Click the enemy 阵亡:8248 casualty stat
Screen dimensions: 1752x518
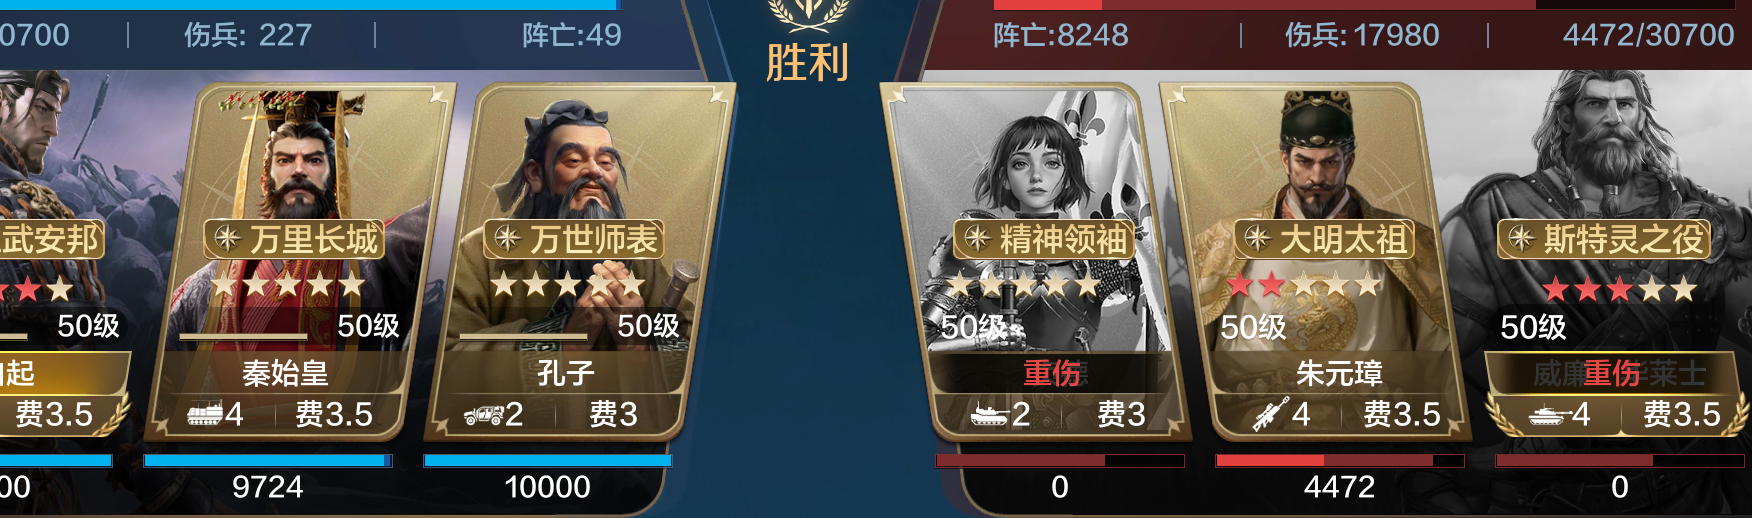(x=1060, y=36)
